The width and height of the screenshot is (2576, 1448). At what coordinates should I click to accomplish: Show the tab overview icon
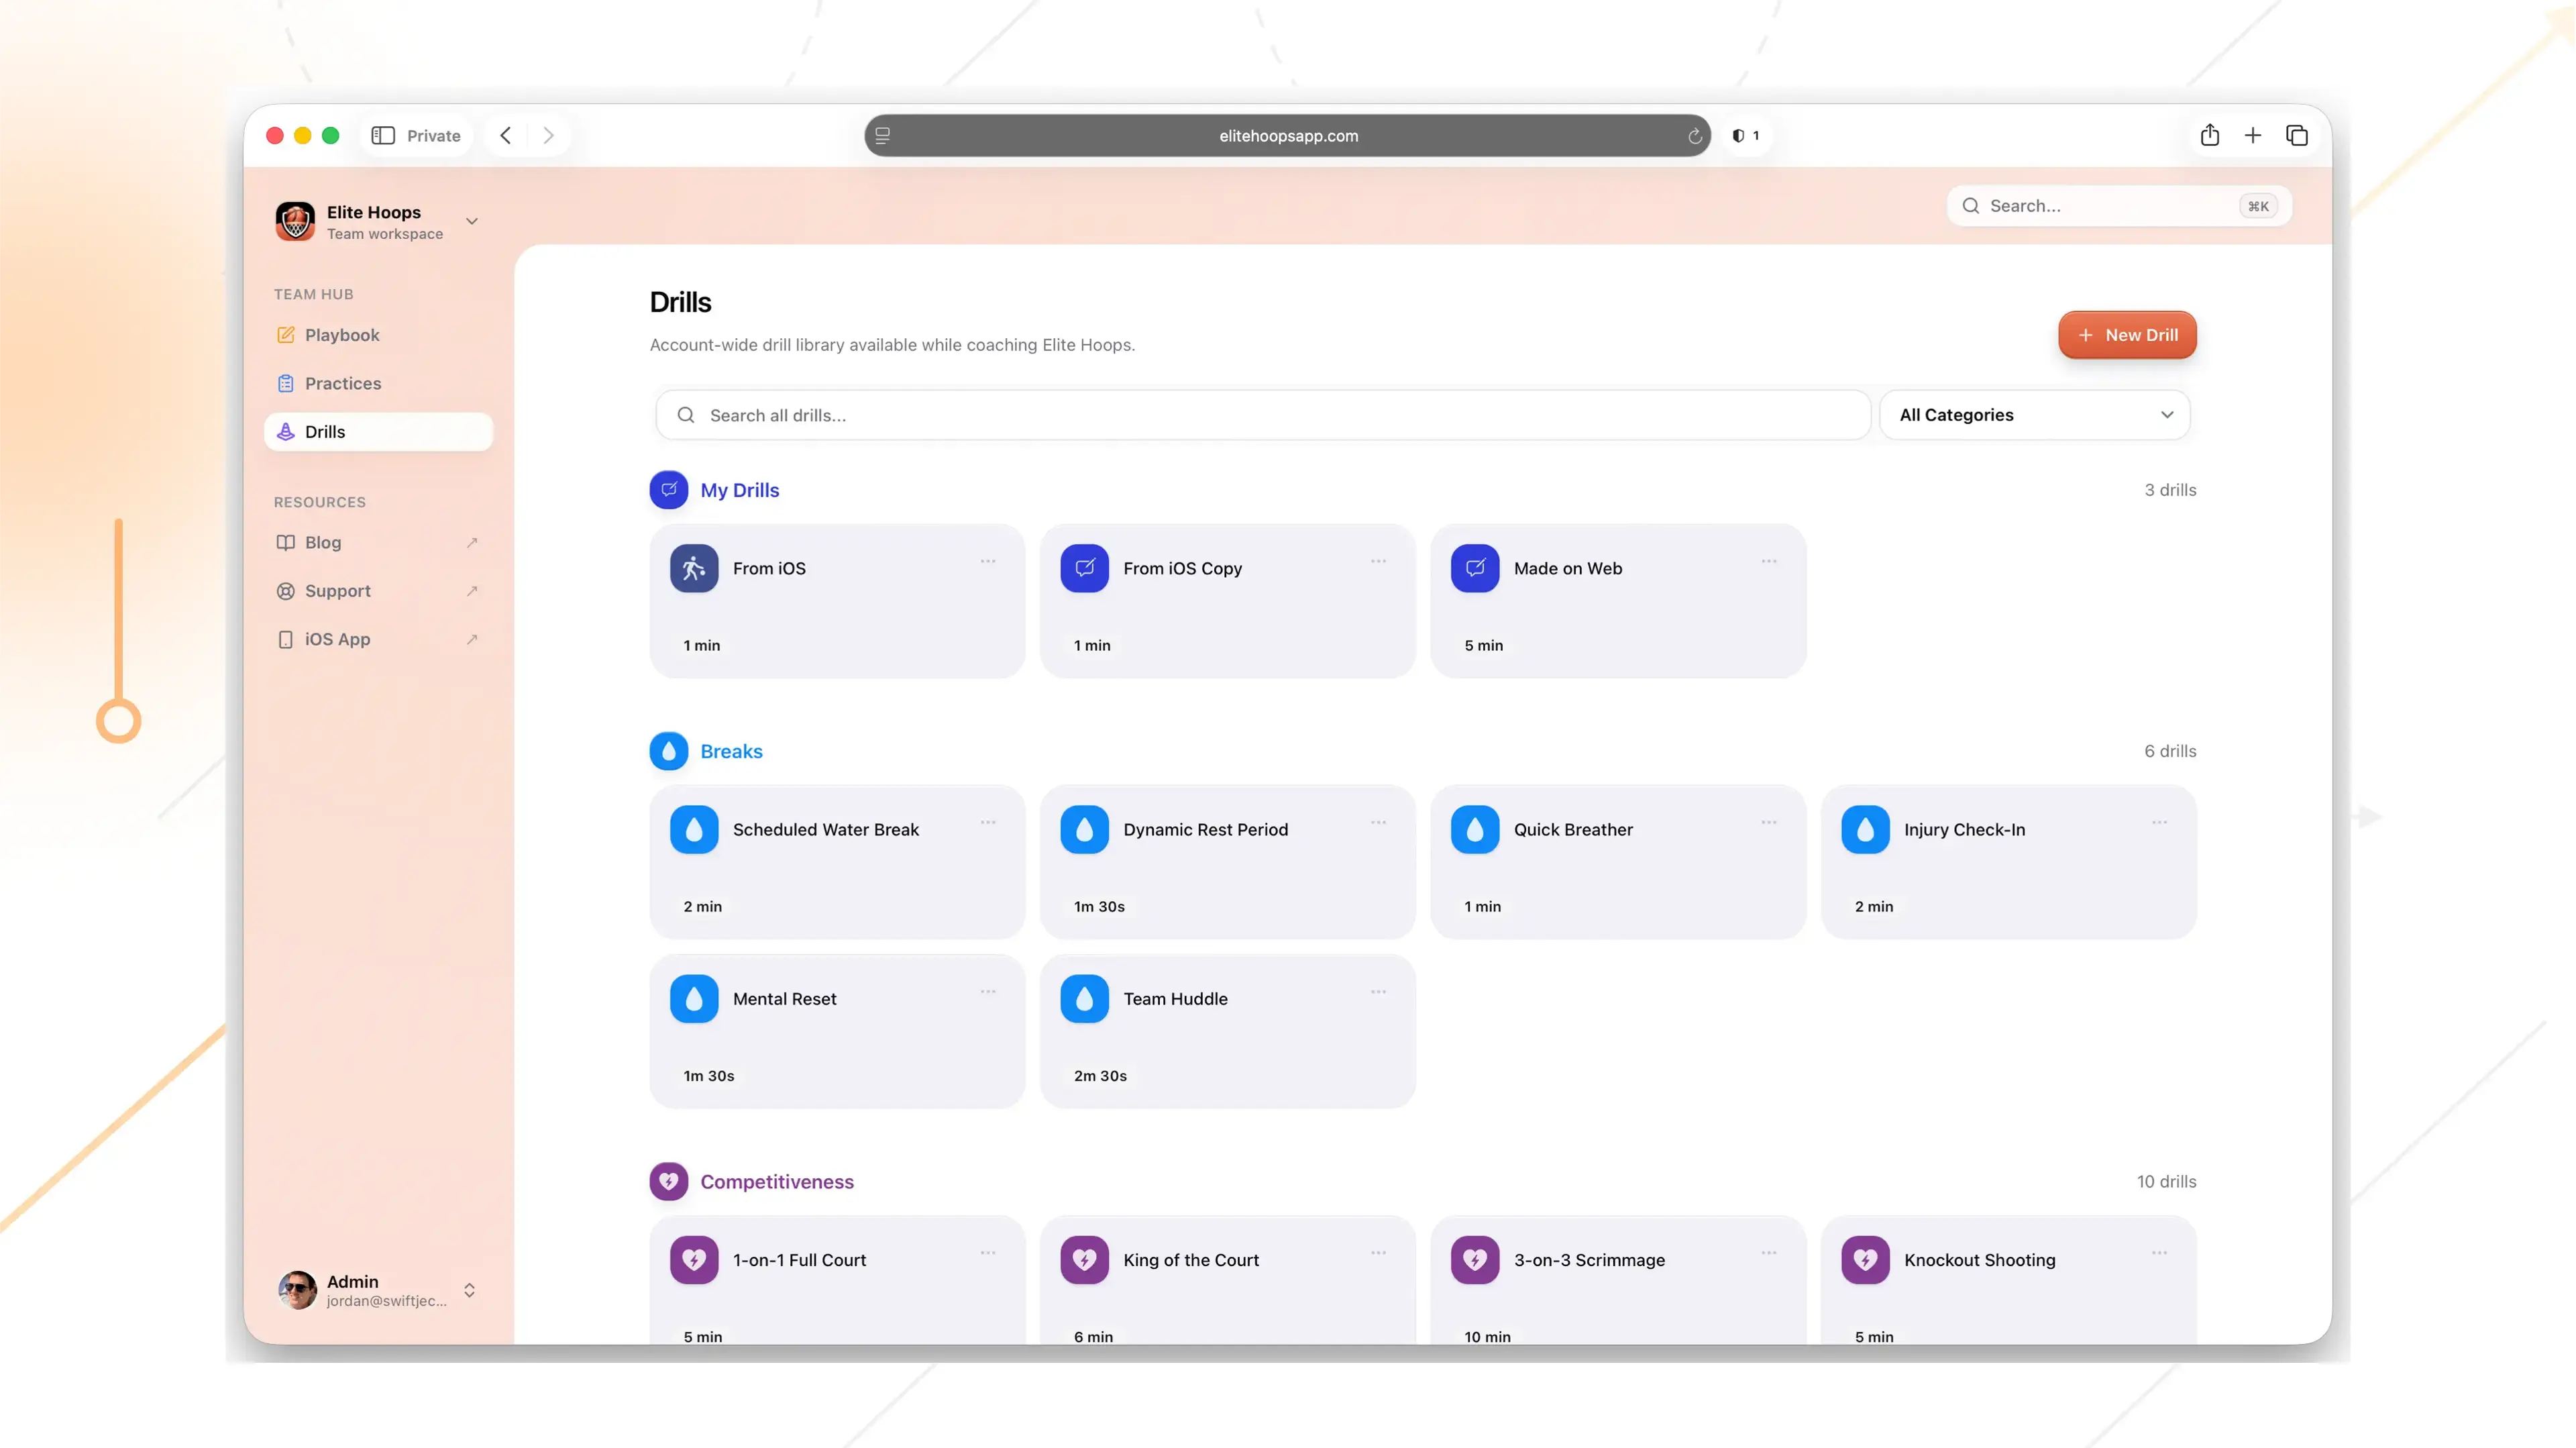click(x=2297, y=136)
